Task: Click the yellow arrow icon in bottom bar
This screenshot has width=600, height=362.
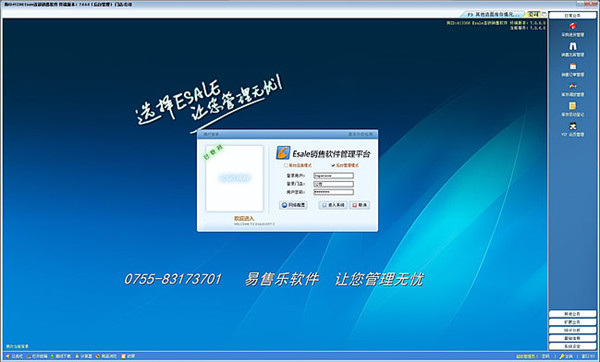Action: (8, 356)
